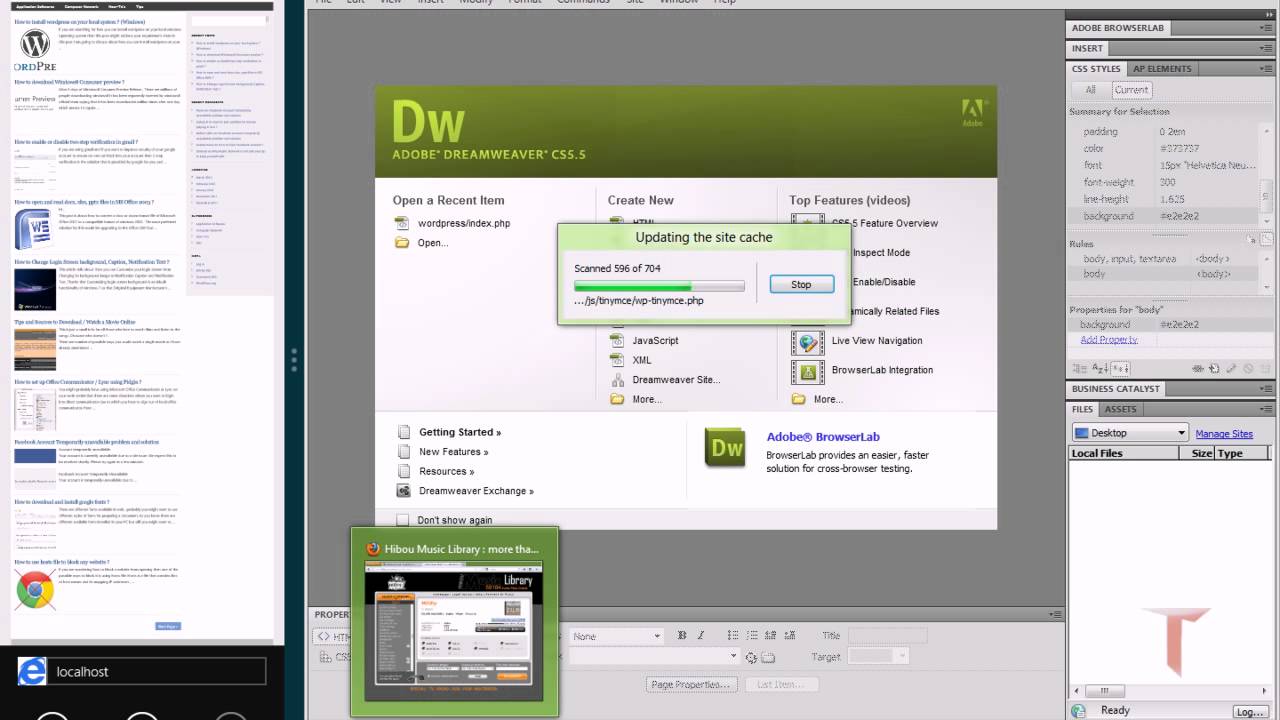The width and height of the screenshot is (1280, 720).
Task: Open the Page Properties dialog
Action: point(692,685)
